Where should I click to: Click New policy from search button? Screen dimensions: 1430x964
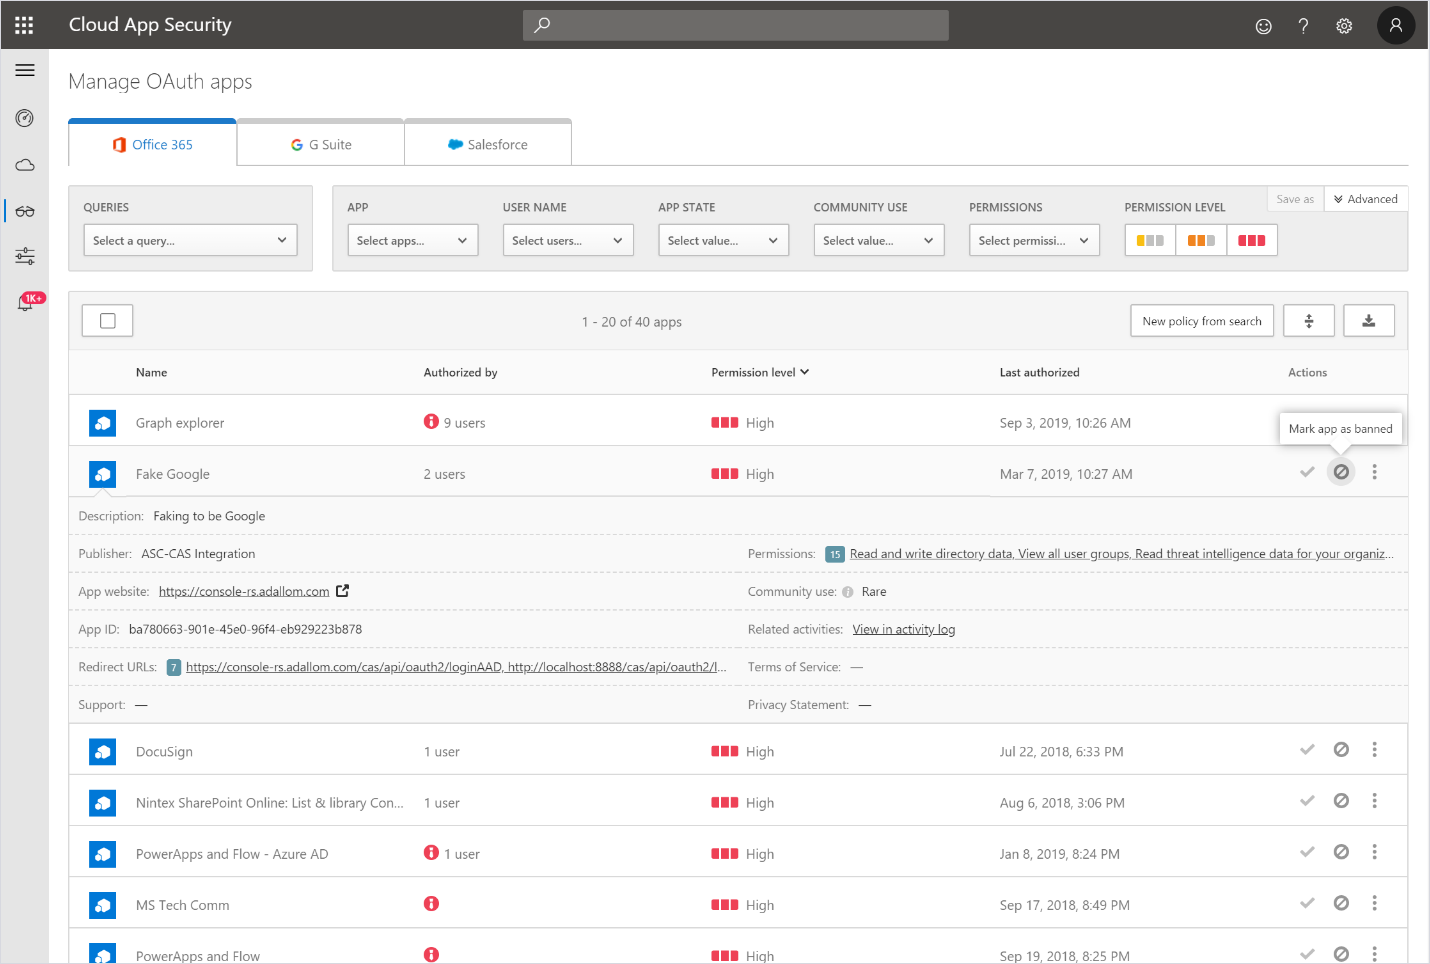[x=1201, y=321]
